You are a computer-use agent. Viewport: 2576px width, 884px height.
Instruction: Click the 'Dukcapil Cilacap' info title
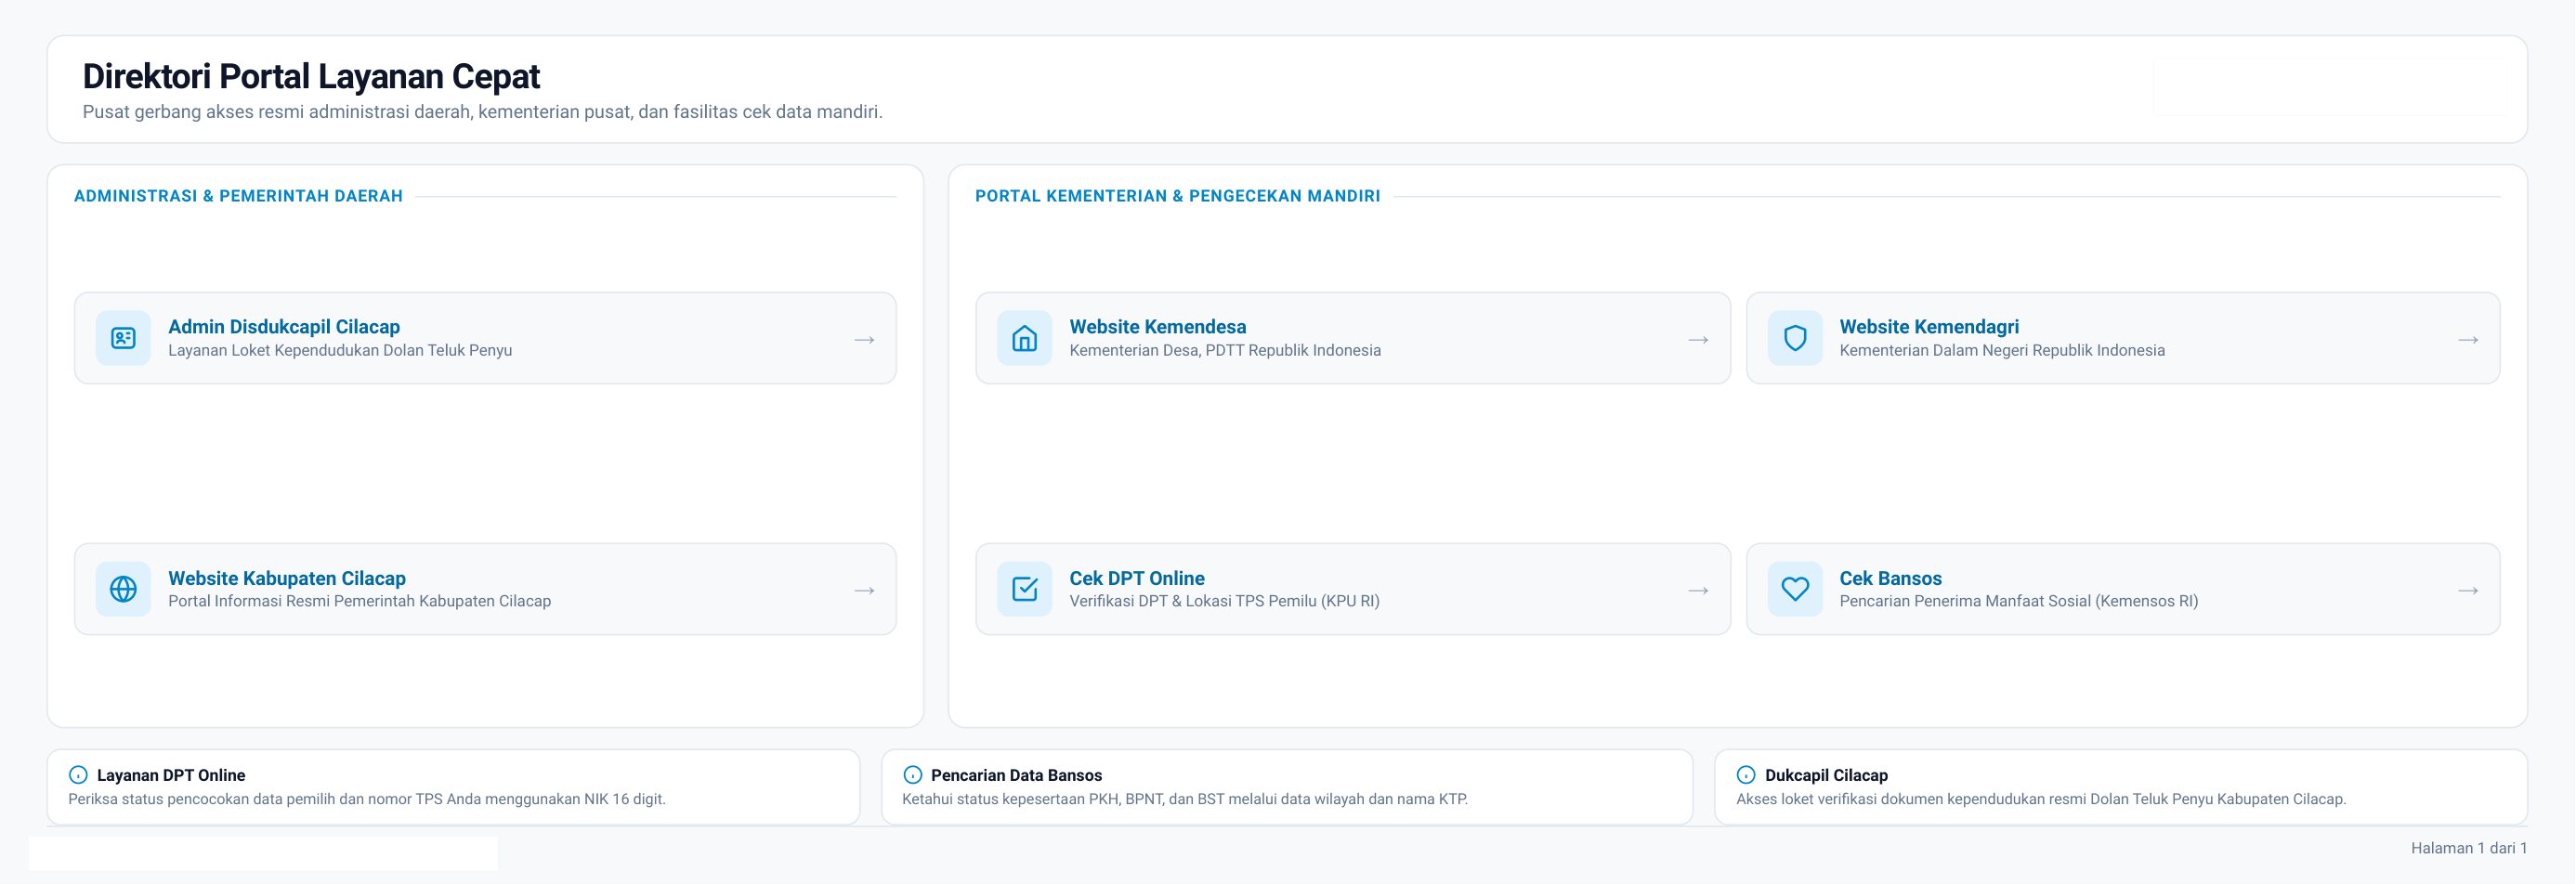tap(1826, 775)
